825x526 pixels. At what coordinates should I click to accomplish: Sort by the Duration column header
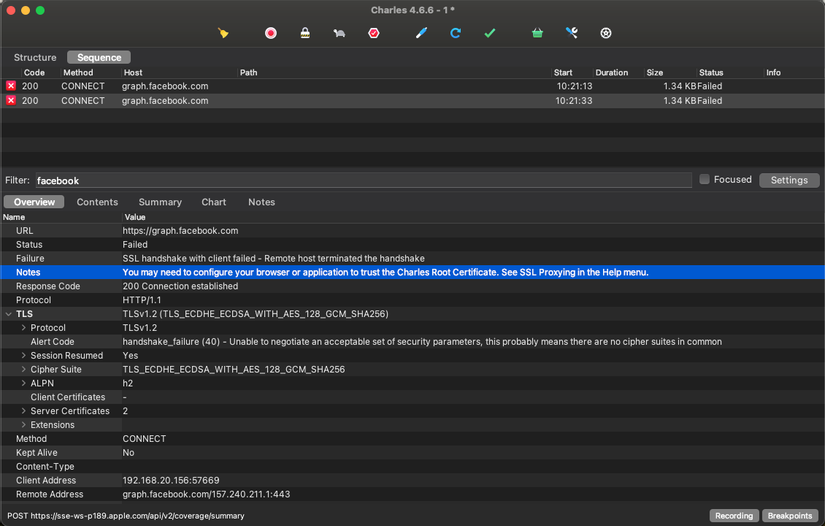point(612,73)
